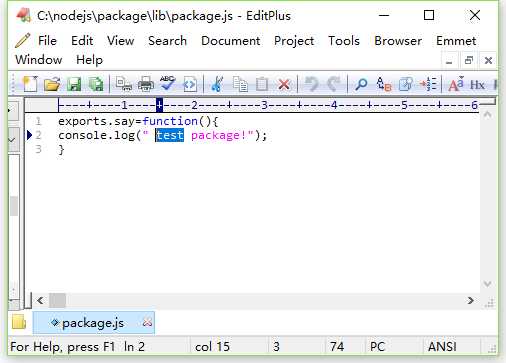This screenshot has width=506, height=363.
Task: Open the Window menu
Action: 39,60
